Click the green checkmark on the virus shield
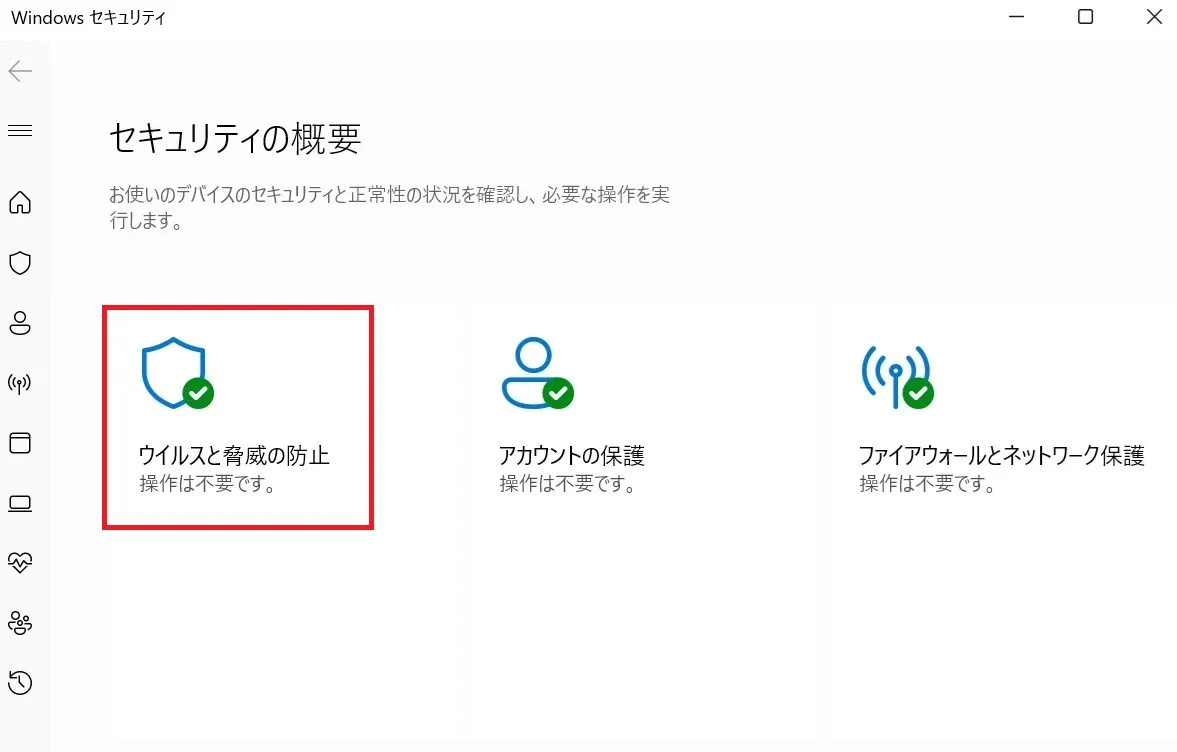This screenshot has height=752, width=1177. (x=197, y=394)
